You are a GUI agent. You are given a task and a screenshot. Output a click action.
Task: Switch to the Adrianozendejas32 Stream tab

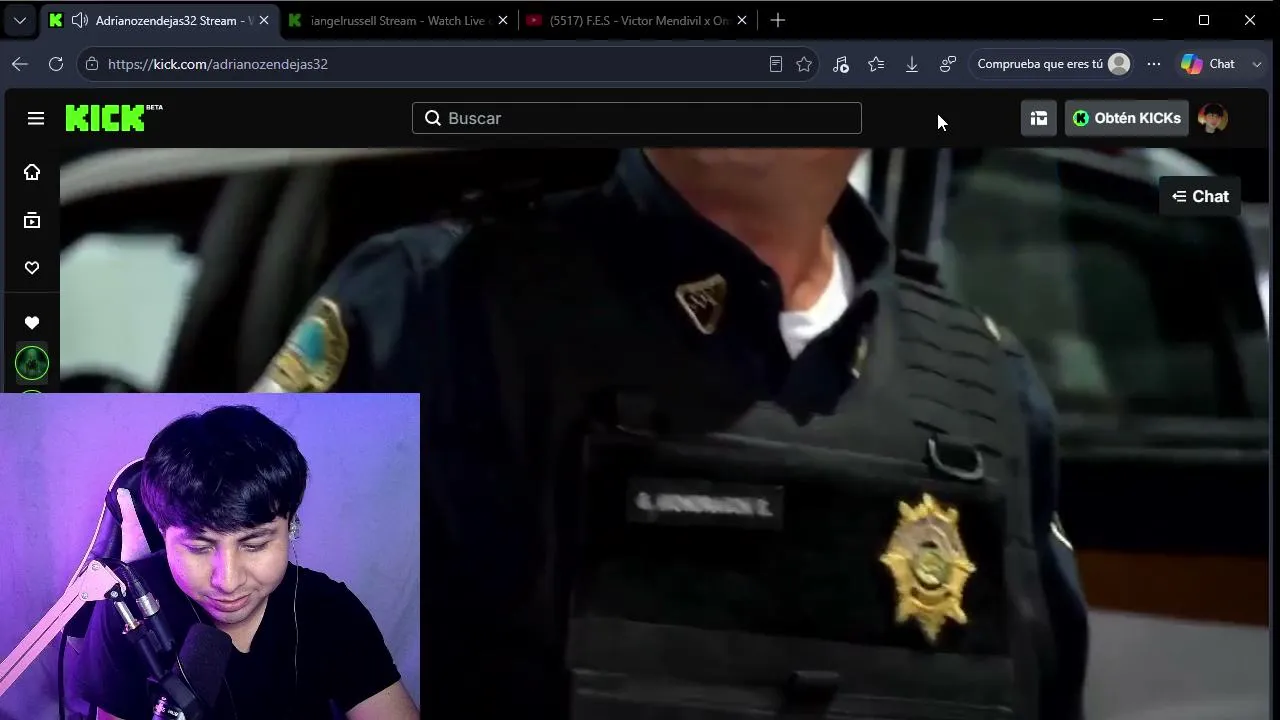tap(158, 20)
